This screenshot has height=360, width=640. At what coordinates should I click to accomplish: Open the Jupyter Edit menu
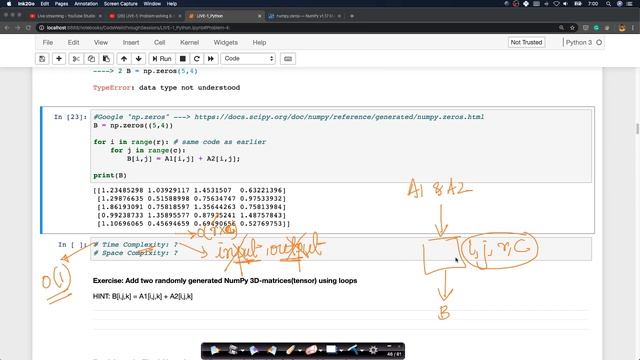(x=73, y=42)
